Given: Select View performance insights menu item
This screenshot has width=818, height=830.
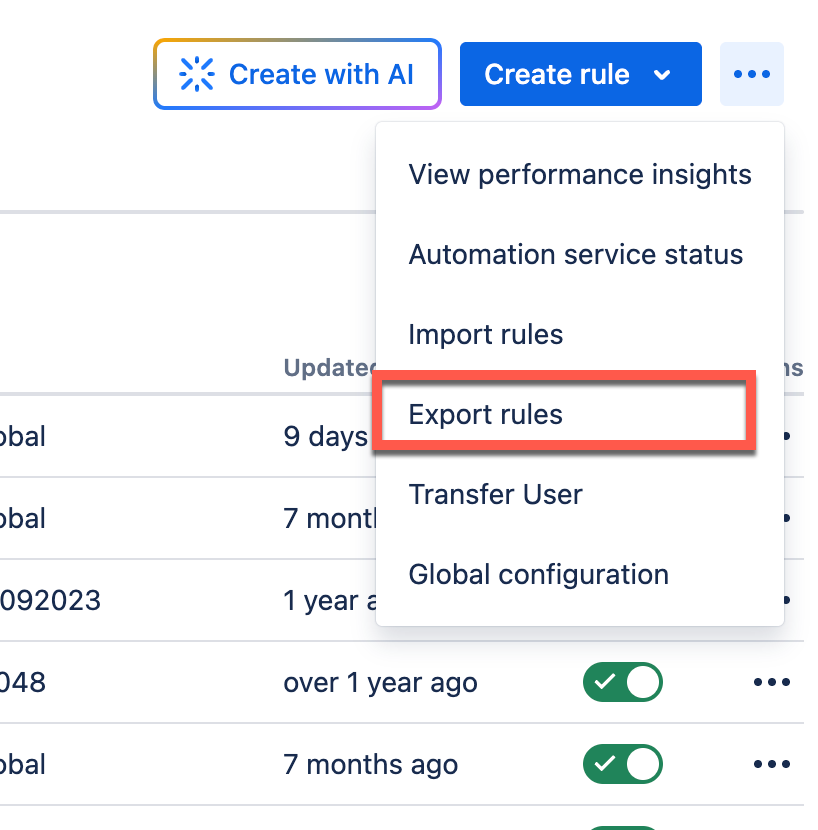Looking at the screenshot, I should tap(580, 175).
